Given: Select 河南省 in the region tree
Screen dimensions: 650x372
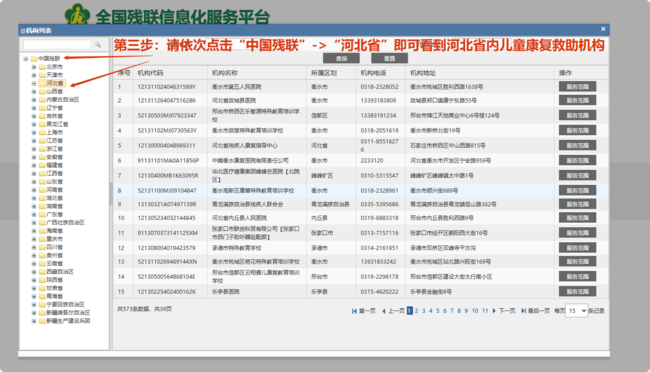Looking at the screenshot, I should click(x=54, y=190).
